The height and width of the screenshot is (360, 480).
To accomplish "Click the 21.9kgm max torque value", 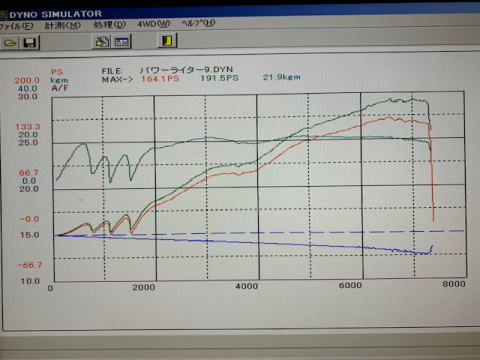I will click(x=281, y=77).
